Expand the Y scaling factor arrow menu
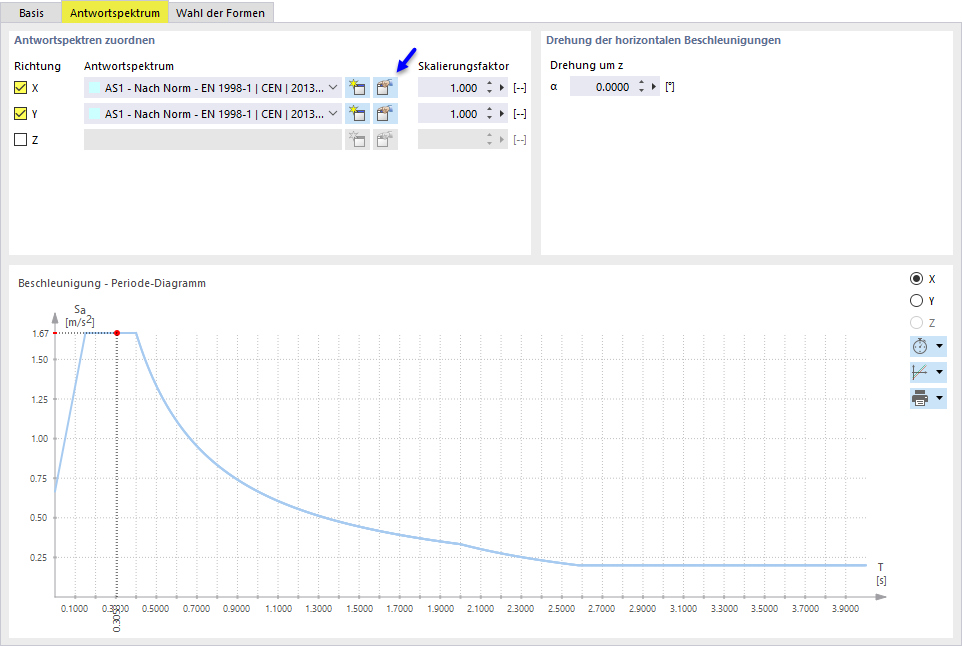 tap(502, 113)
